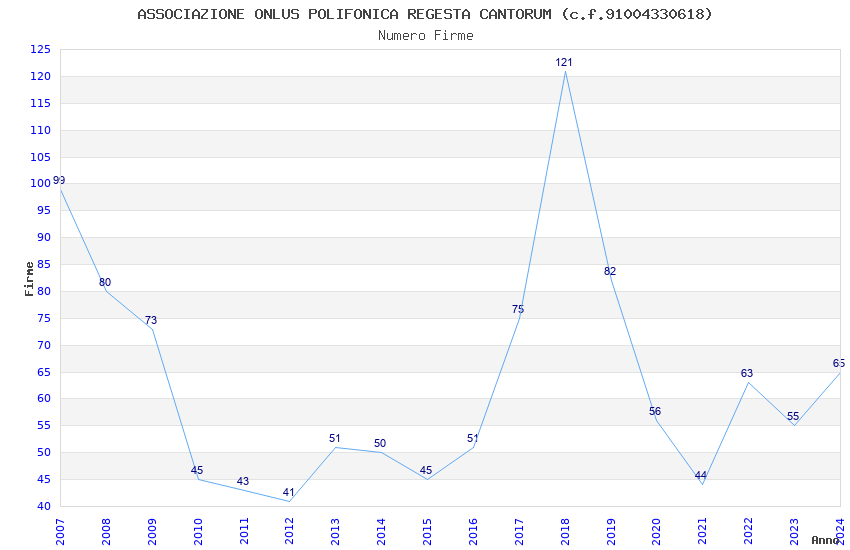Select the x-axis year label 2020
850x550 pixels.
coord(656,532)
